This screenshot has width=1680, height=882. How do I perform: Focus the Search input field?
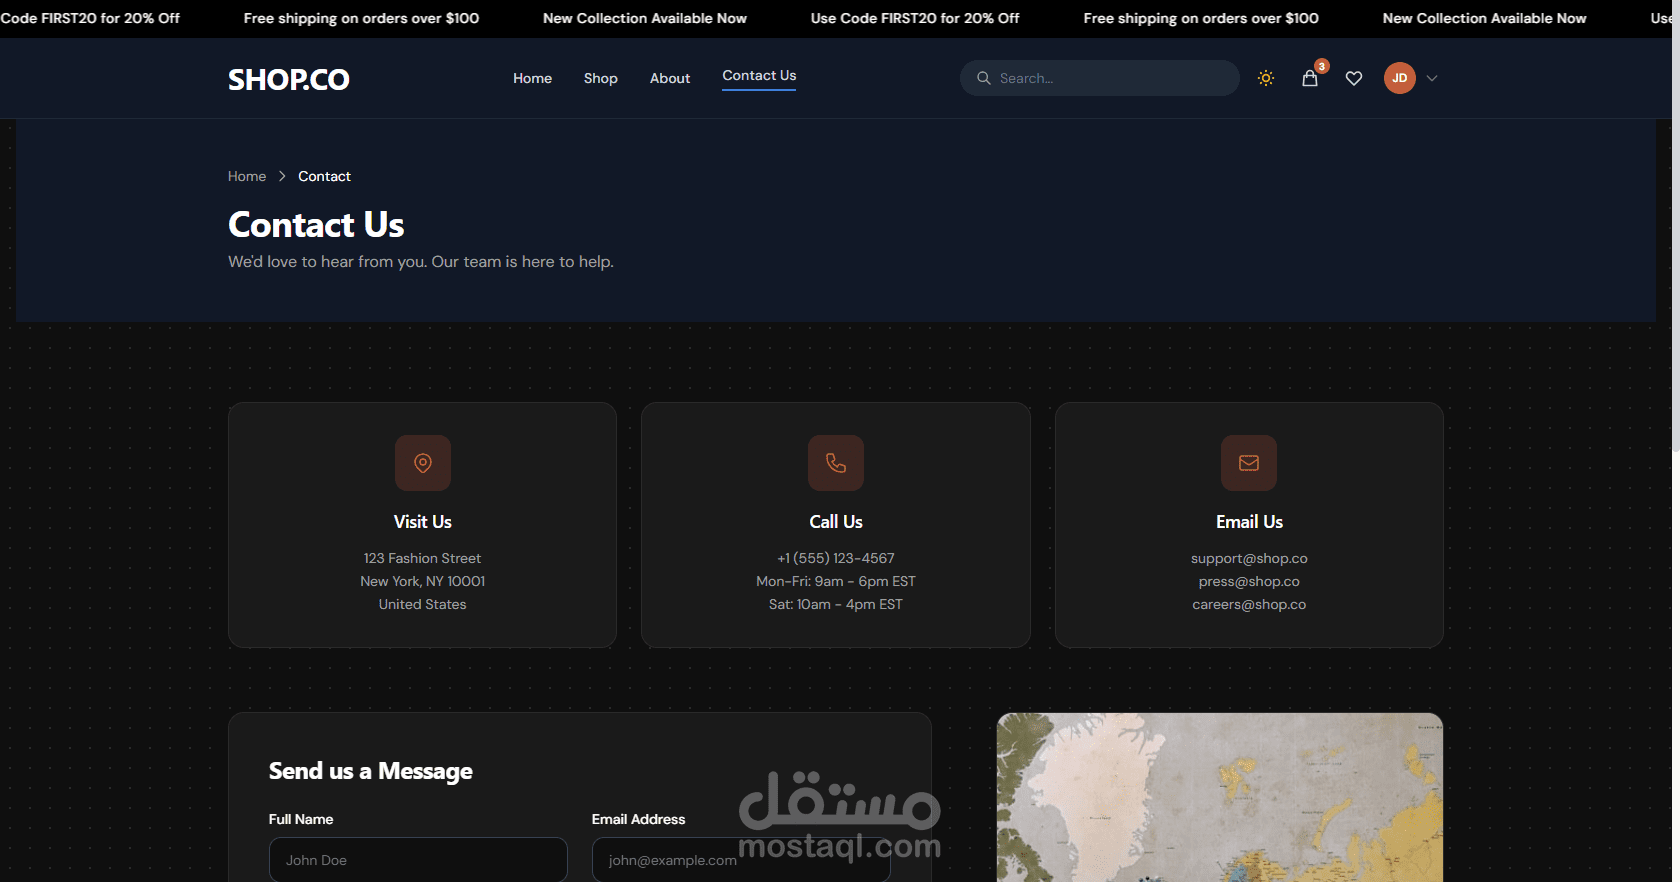[1100, 78]
